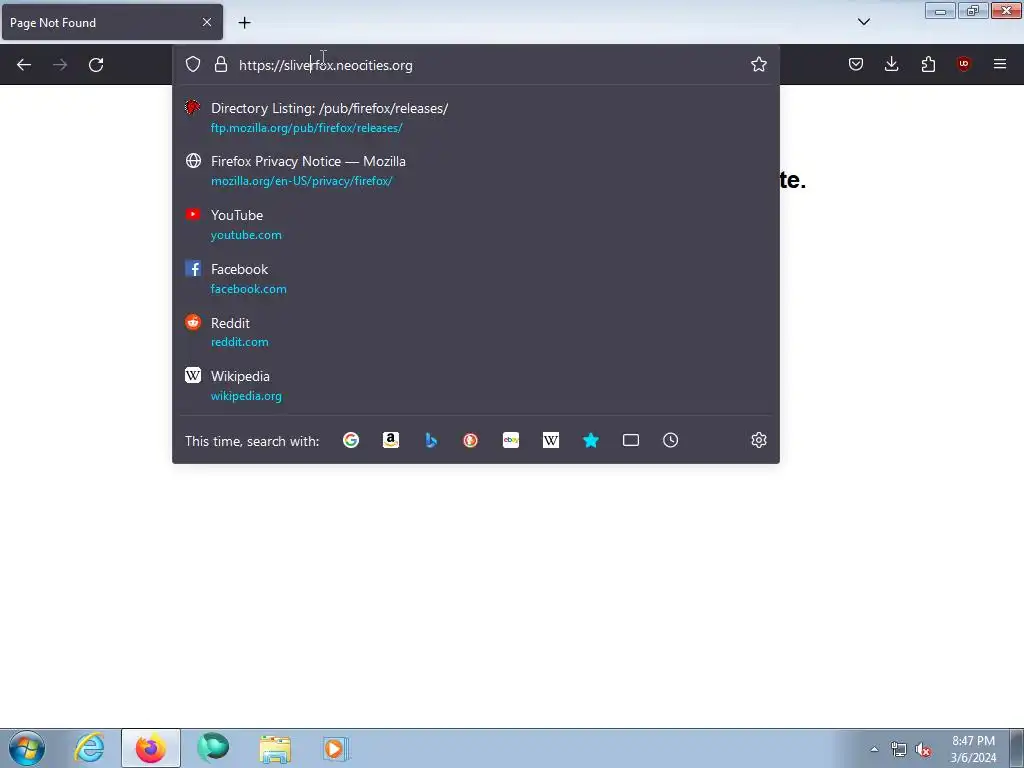Open new tab with plus button
Image resolution: width=1024 pixels, height=768 pixels.
[244, 23]
